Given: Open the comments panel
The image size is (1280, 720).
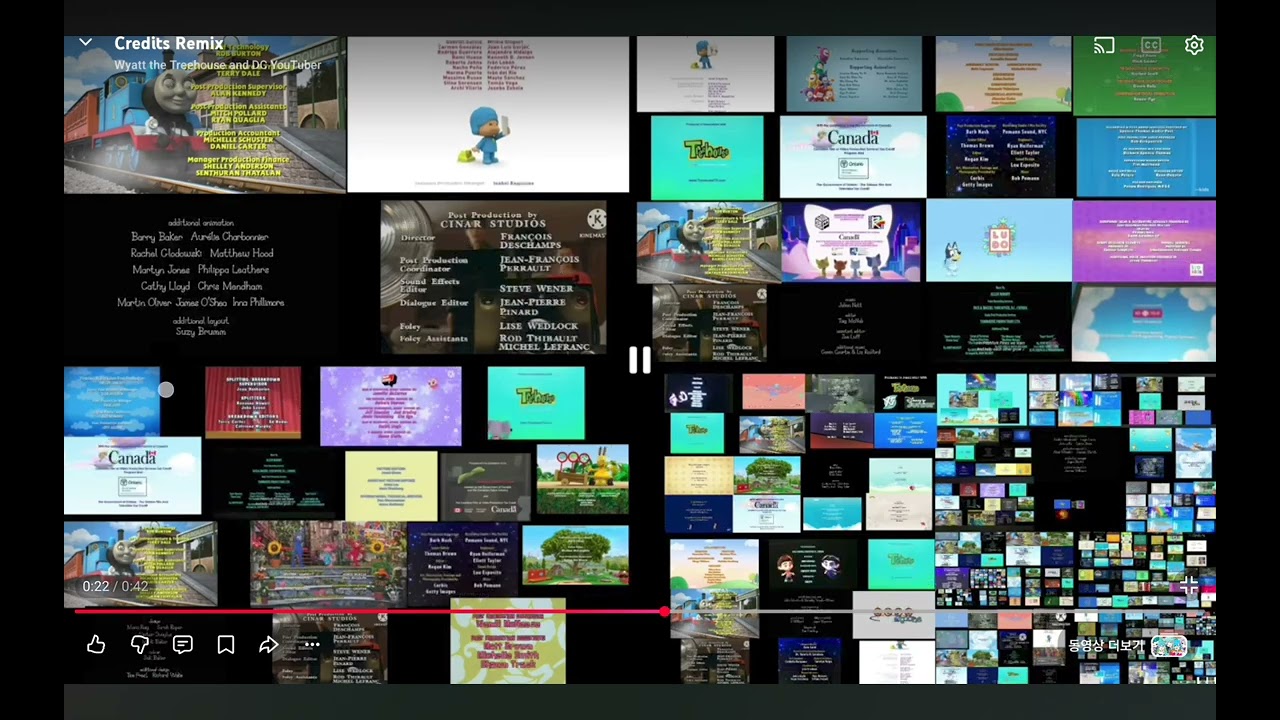Looking at the screenshot, I should [x=183, y=645].
